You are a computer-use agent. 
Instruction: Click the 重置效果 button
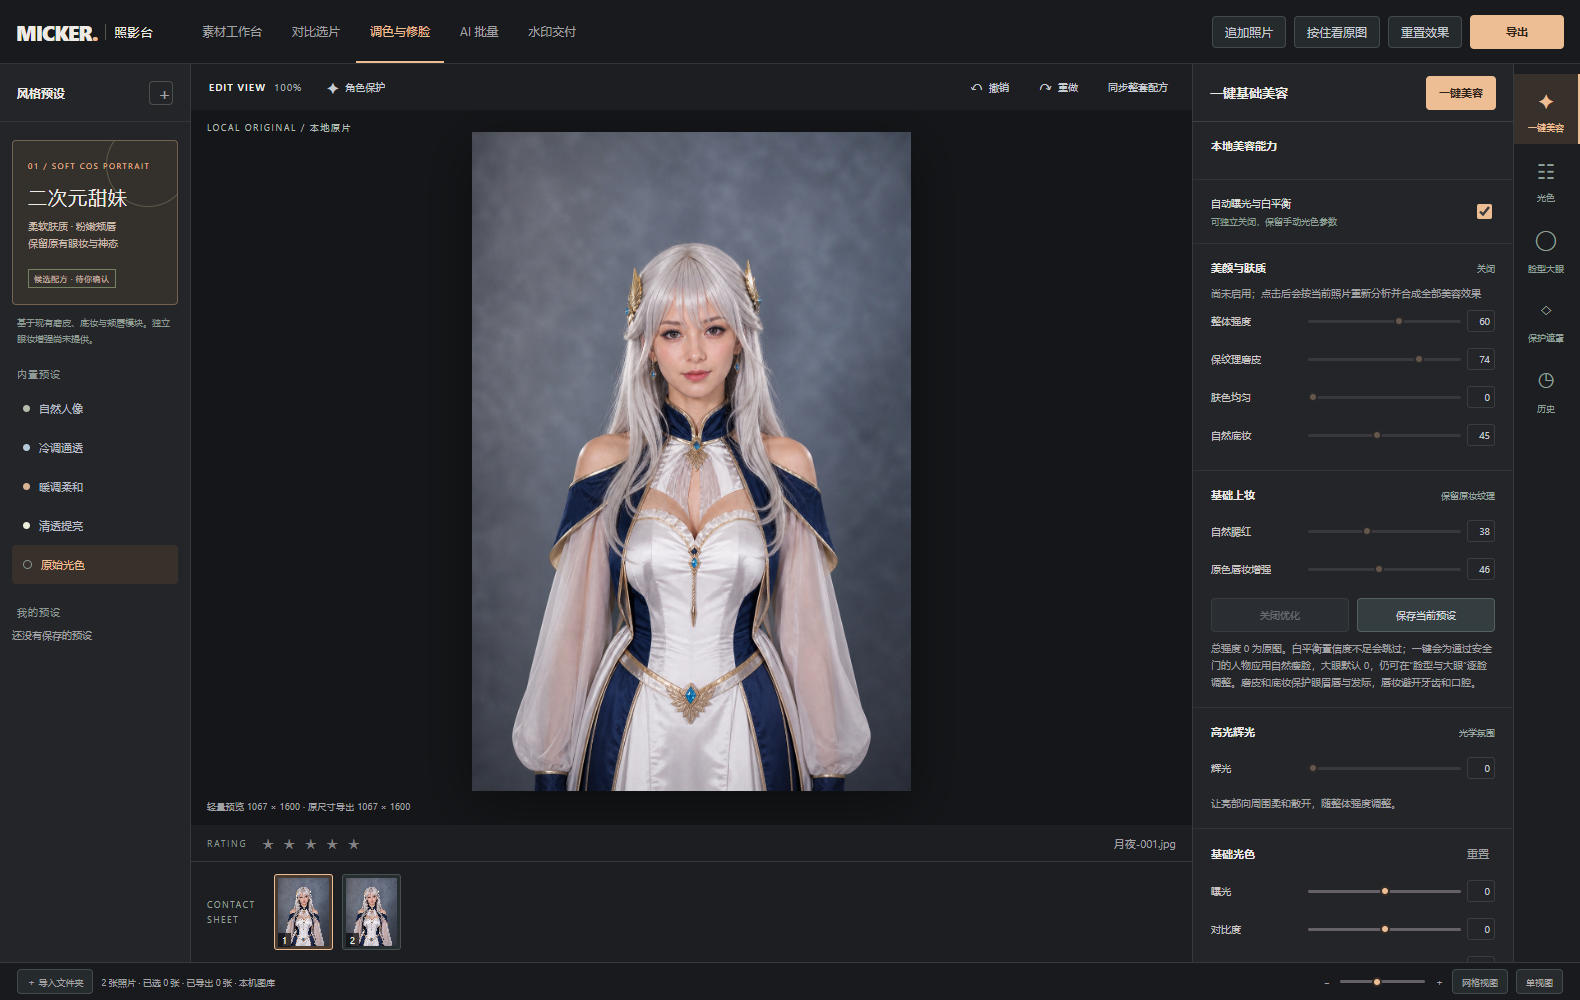coord(1425,32)
